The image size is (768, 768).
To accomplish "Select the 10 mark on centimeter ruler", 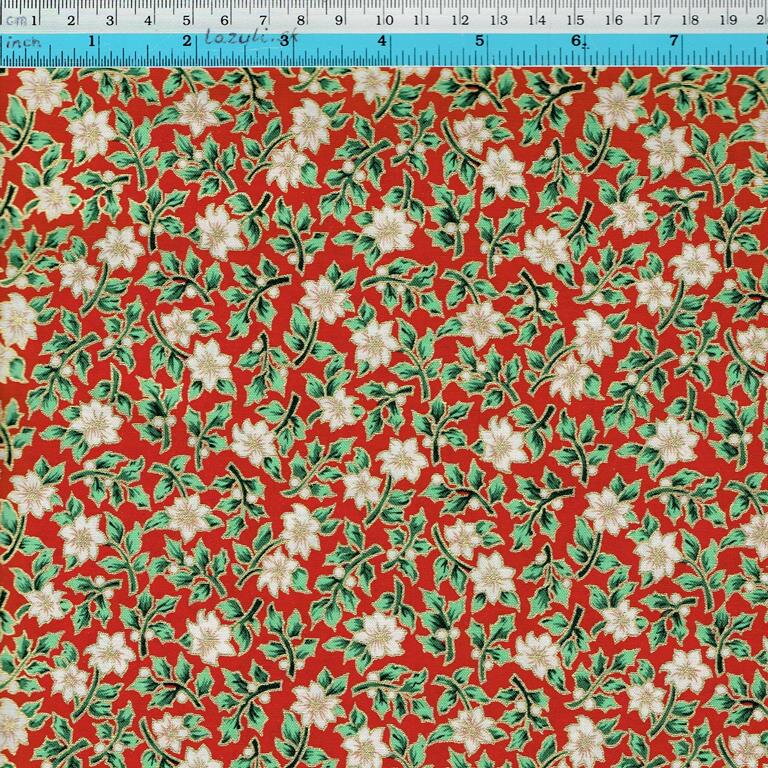I will (384, 20).
